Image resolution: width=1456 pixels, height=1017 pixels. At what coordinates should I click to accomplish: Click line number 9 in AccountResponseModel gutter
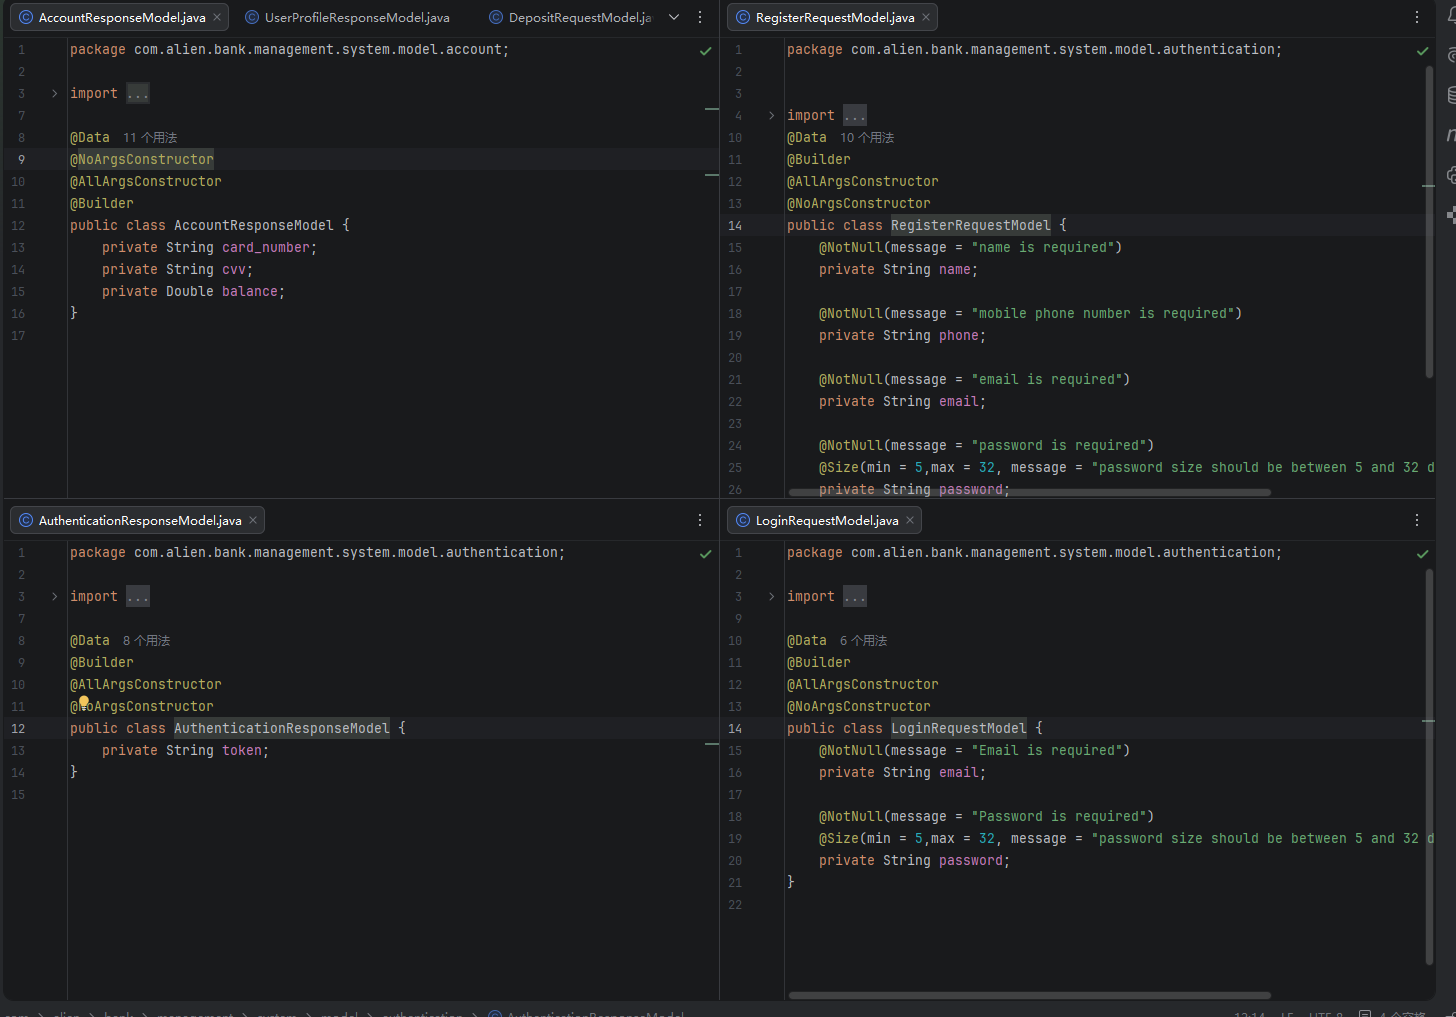[x=22, y=160]
